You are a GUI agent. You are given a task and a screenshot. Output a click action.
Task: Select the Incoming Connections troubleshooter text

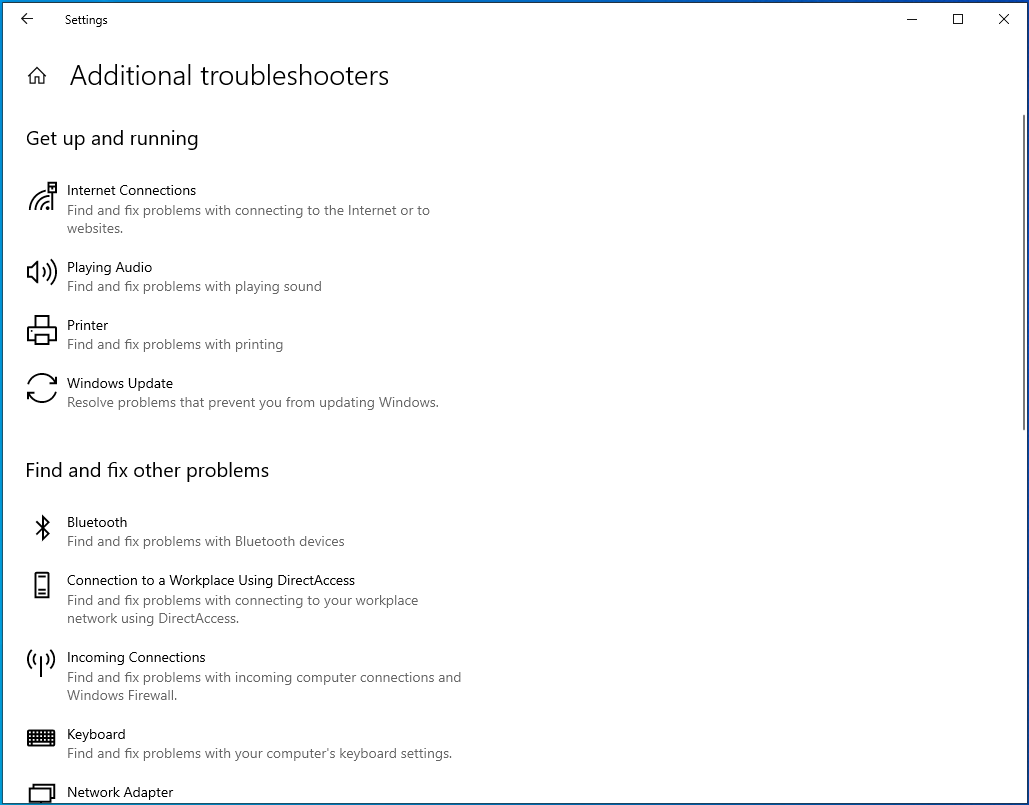point(136,657)
